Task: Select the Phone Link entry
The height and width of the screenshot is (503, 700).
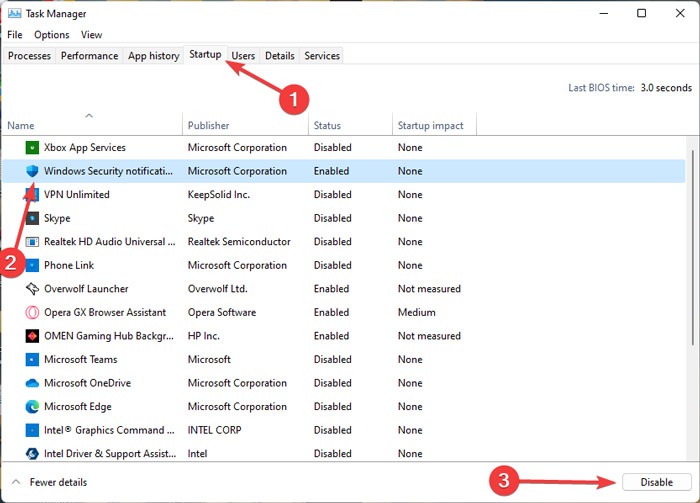Action: tap(69, 266)
